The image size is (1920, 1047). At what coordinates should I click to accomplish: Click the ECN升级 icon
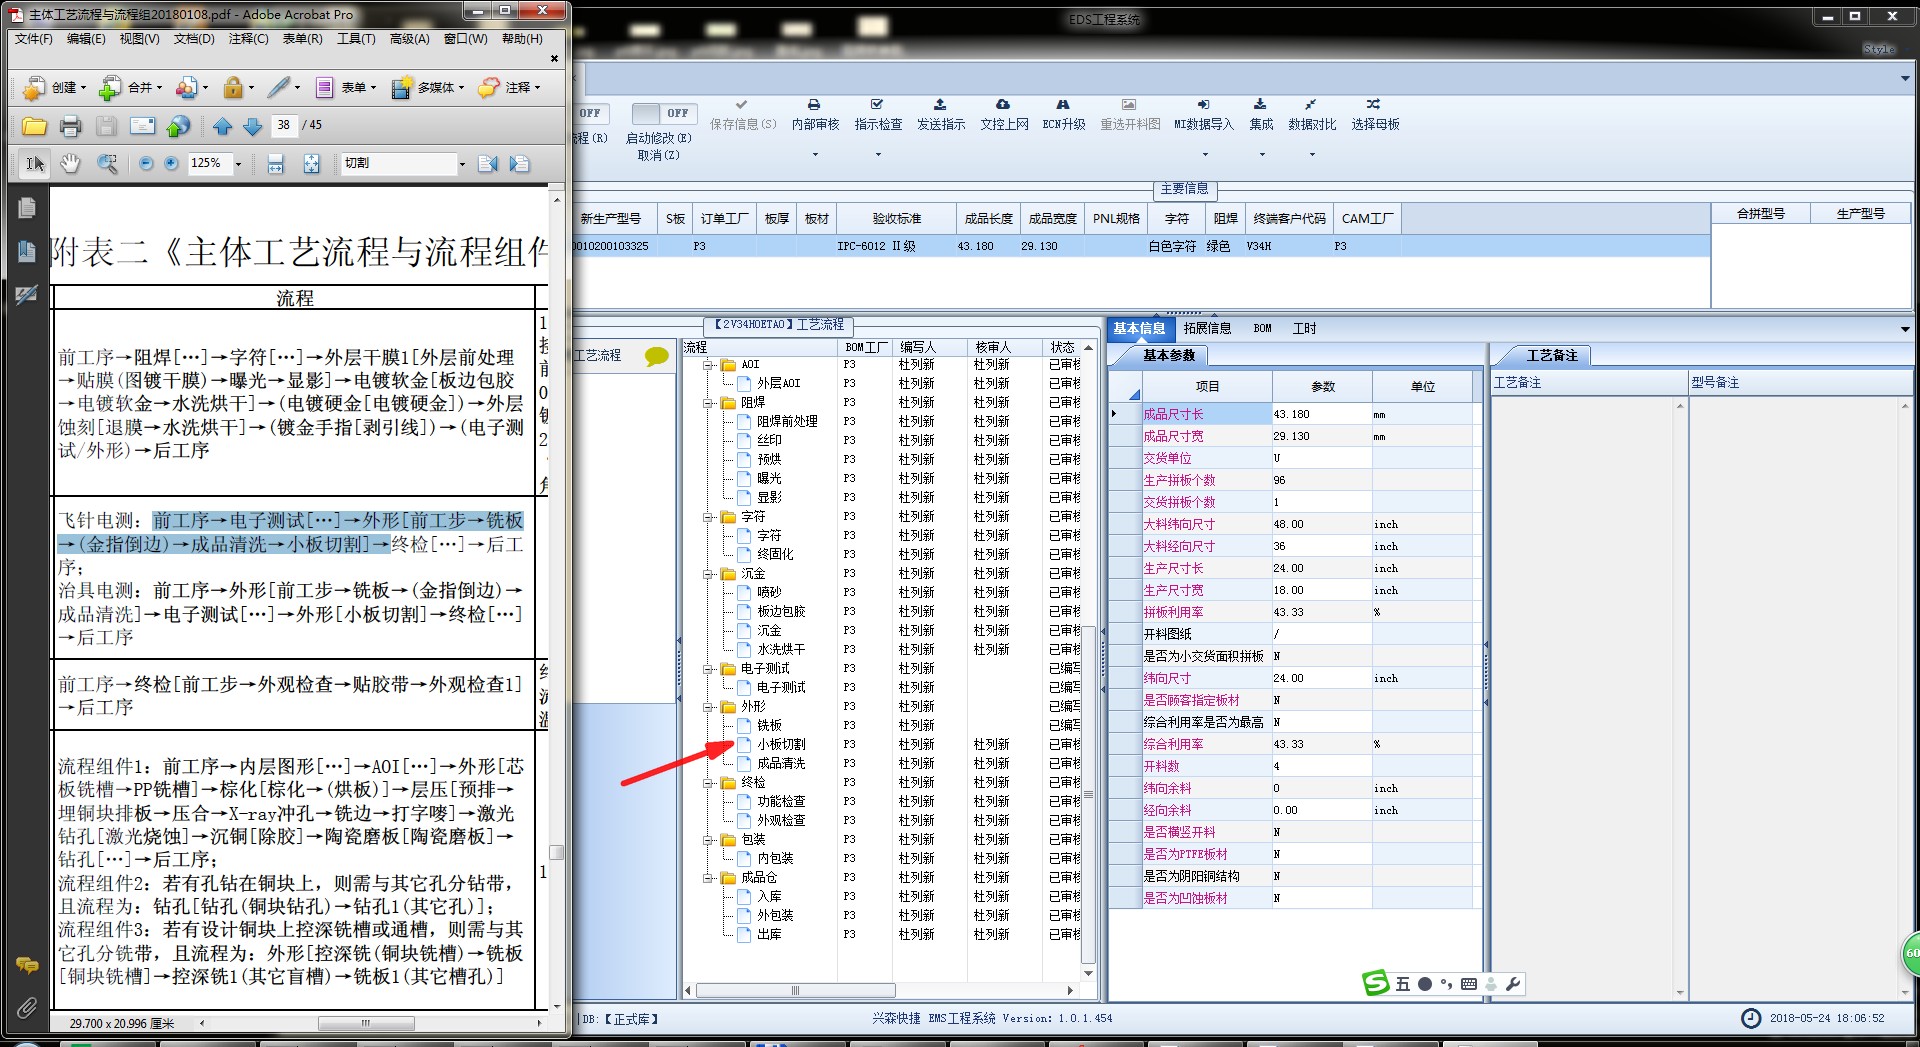1063,104
